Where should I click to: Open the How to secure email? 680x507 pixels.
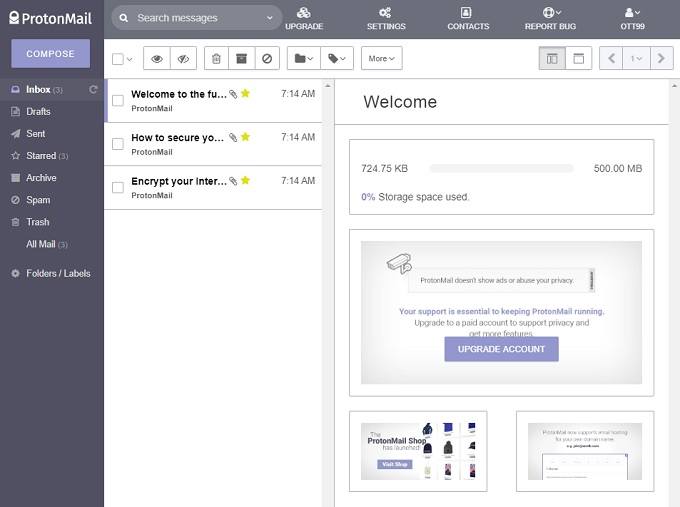tap(214, 144)
